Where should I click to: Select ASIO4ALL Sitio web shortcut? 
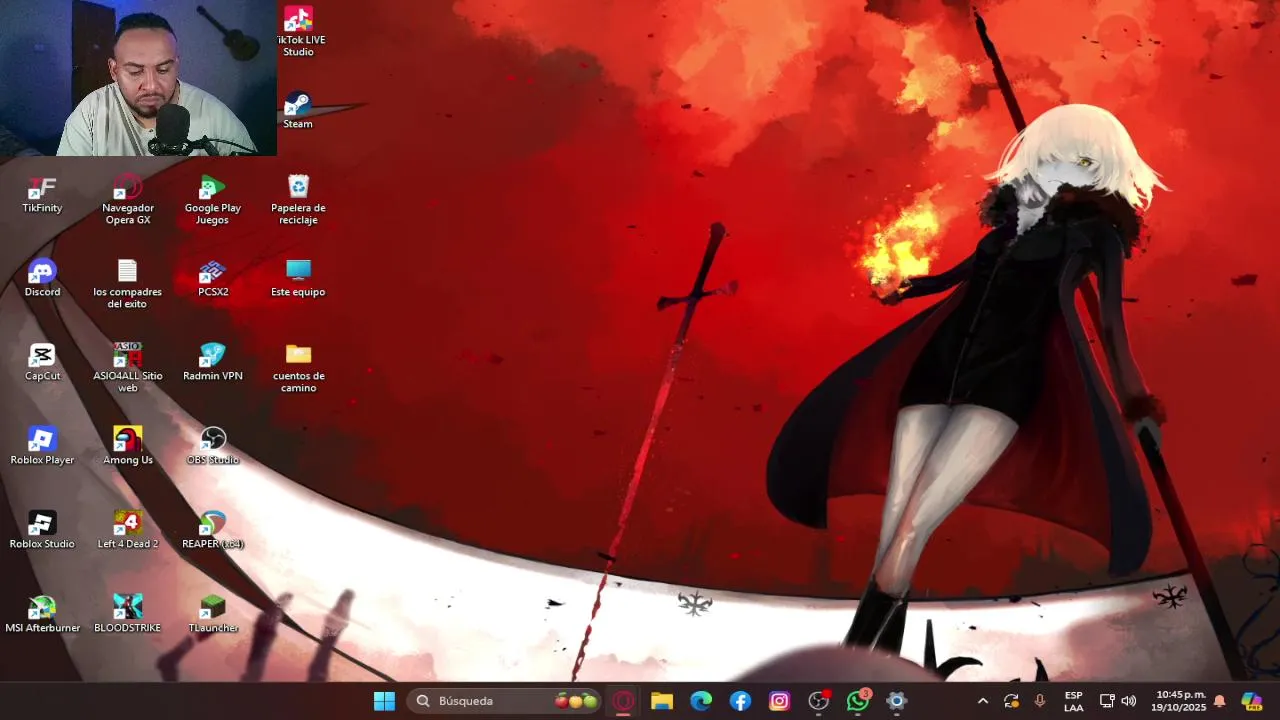point(128,368)
